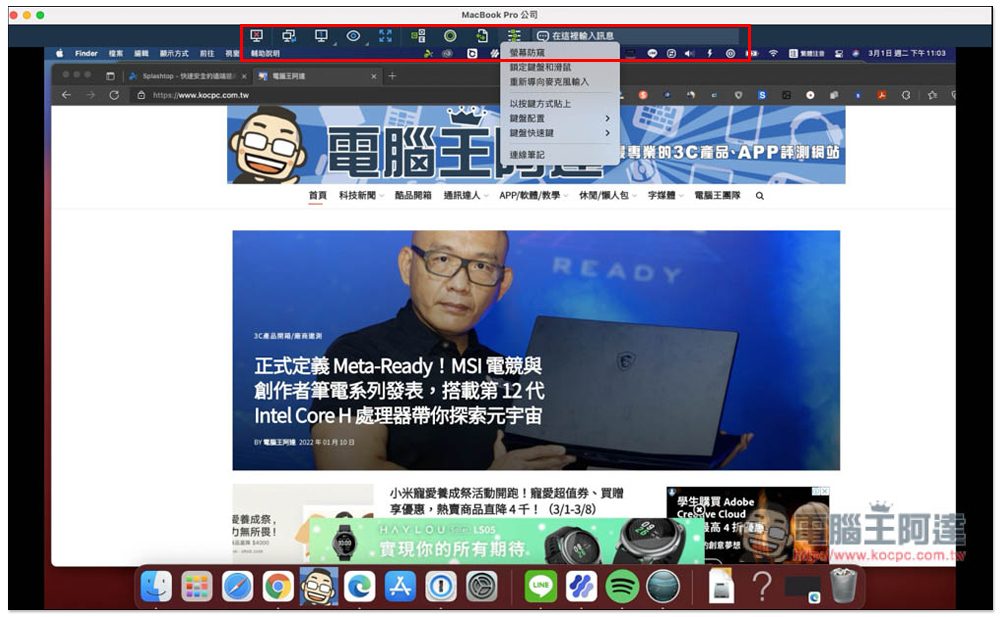Open LINE app from the Dock

540,586
